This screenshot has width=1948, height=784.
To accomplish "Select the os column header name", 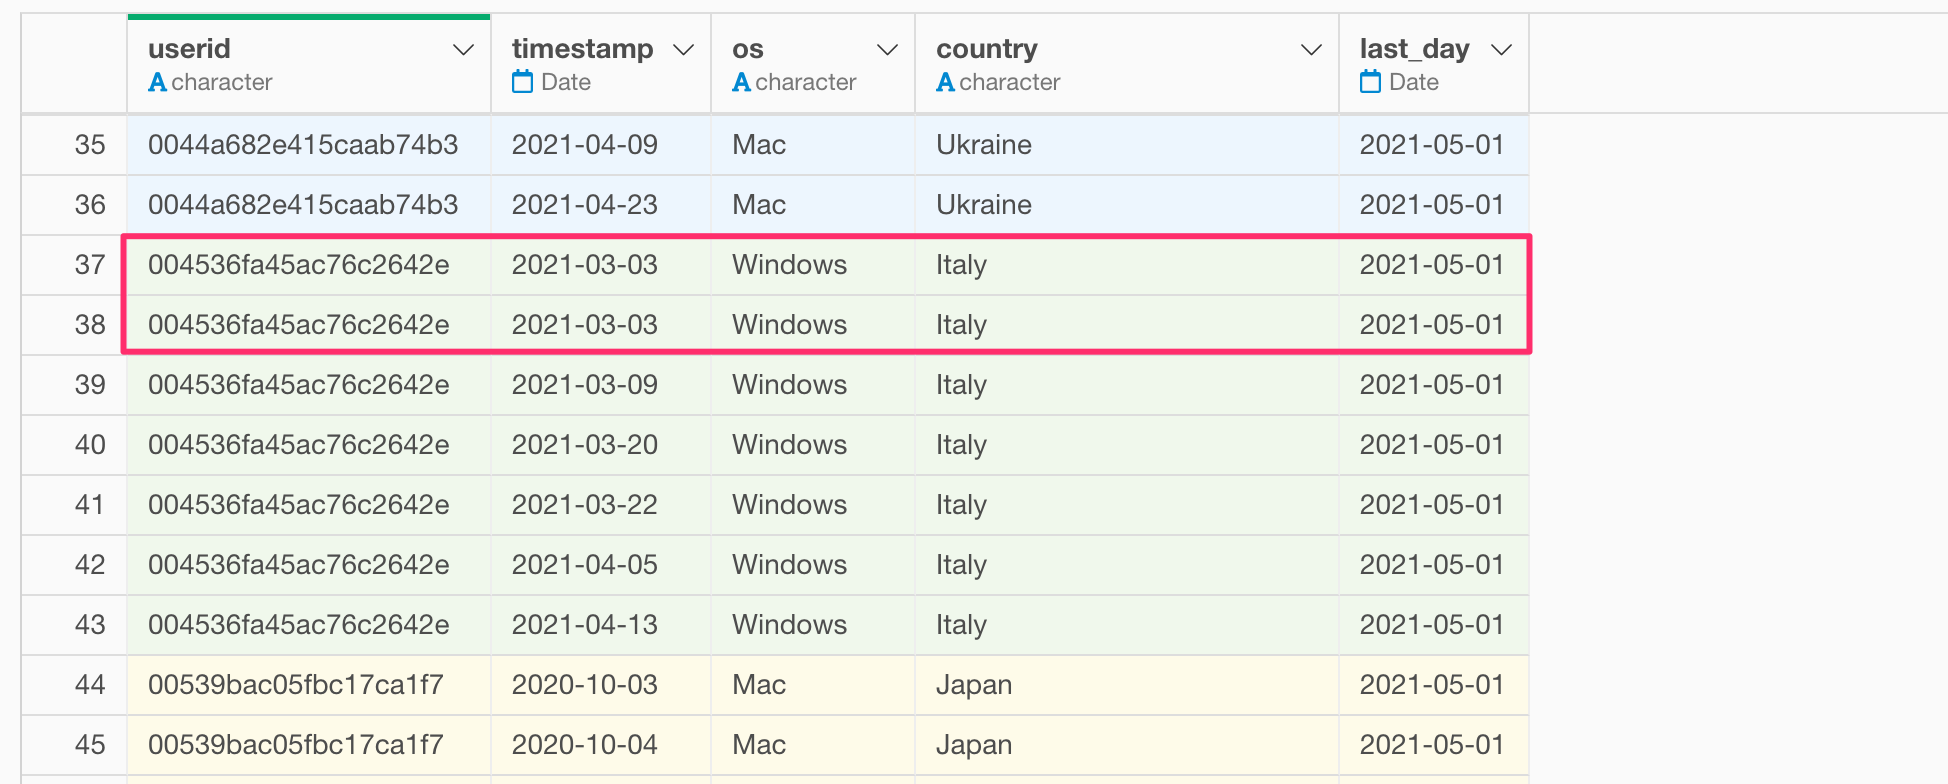I will click(748, 49).
